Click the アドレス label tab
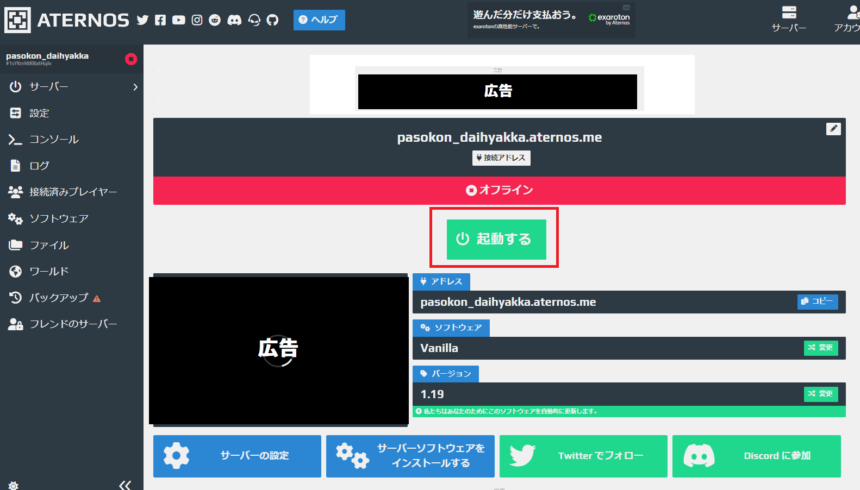Screen dimensions: 860x490 click(x=441, y=281)
